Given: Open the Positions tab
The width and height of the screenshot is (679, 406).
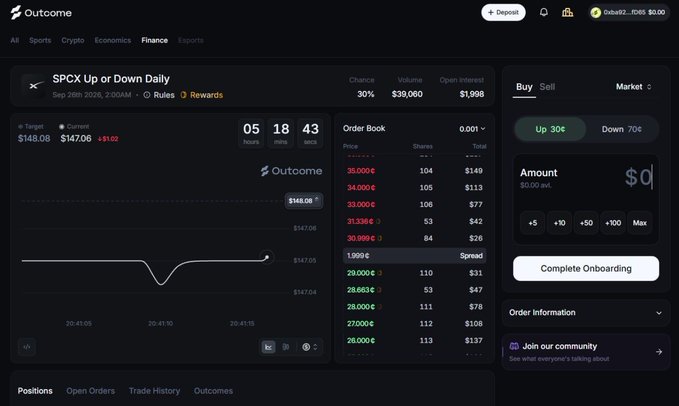Looking at the screenshot, I should (x=35, y=391).
